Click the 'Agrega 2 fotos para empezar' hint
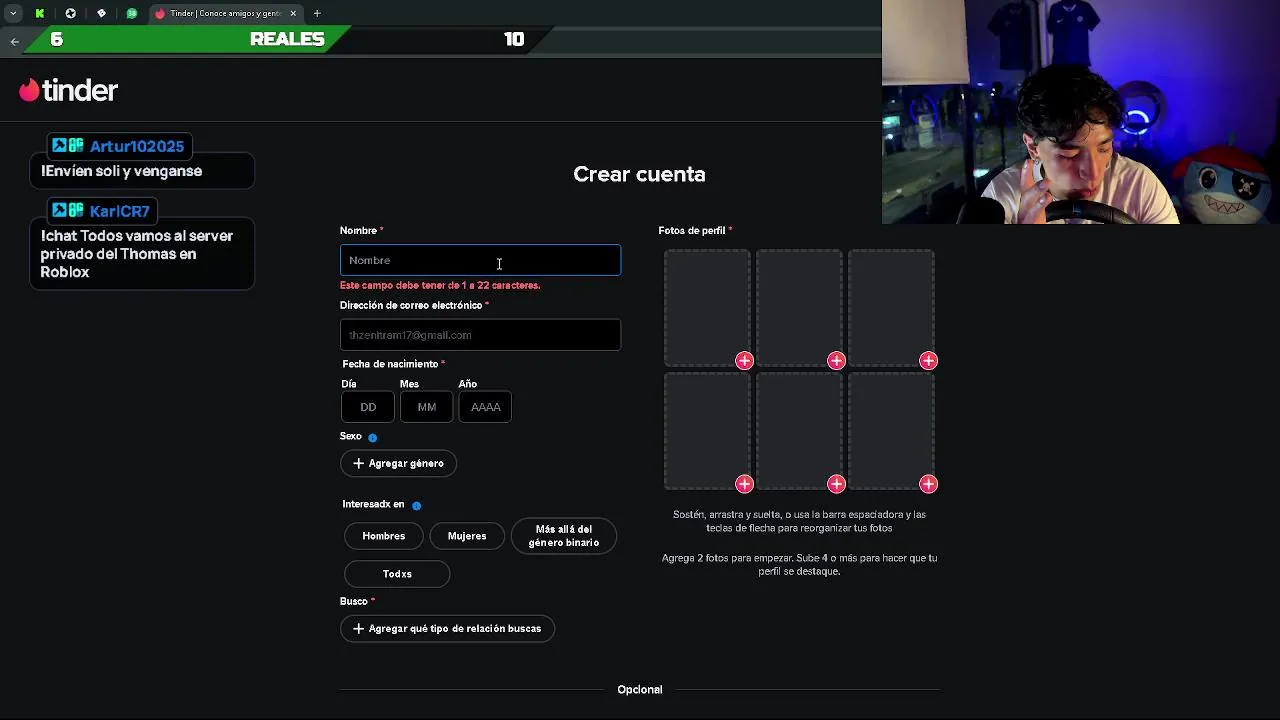1280x720 pixels. point(799,565)
